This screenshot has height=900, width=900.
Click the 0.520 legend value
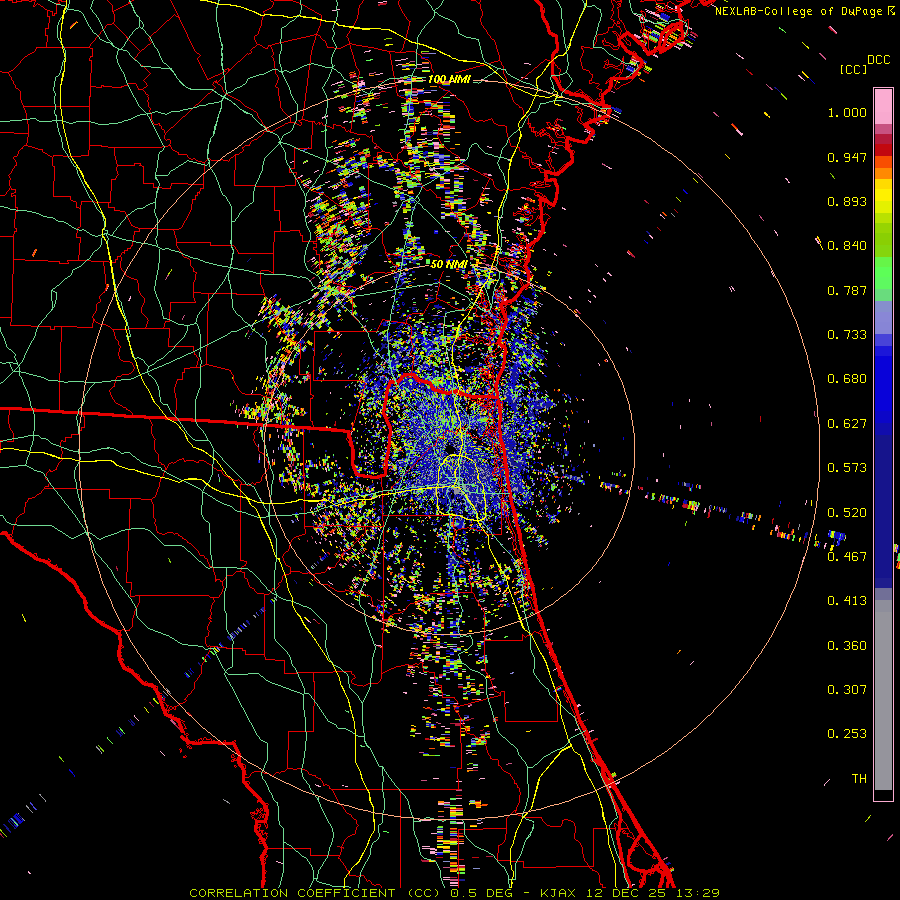(x=847, y=513)
